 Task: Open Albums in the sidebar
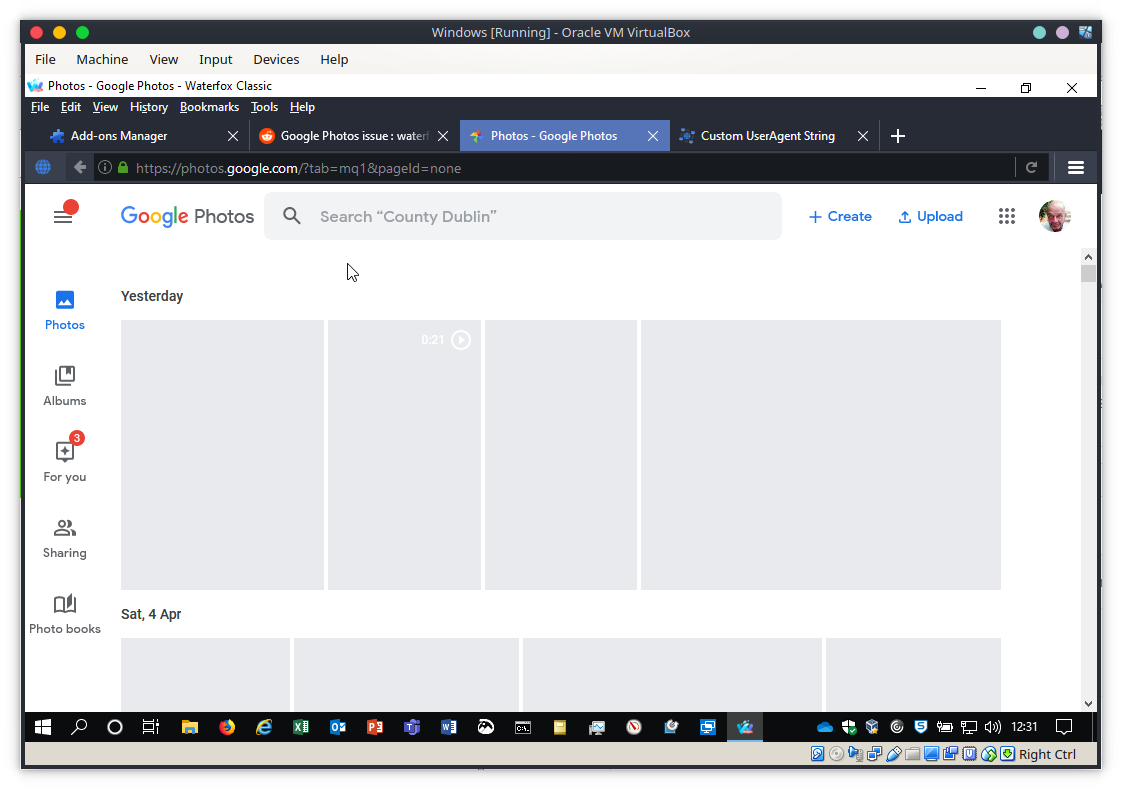coord(64,386)
